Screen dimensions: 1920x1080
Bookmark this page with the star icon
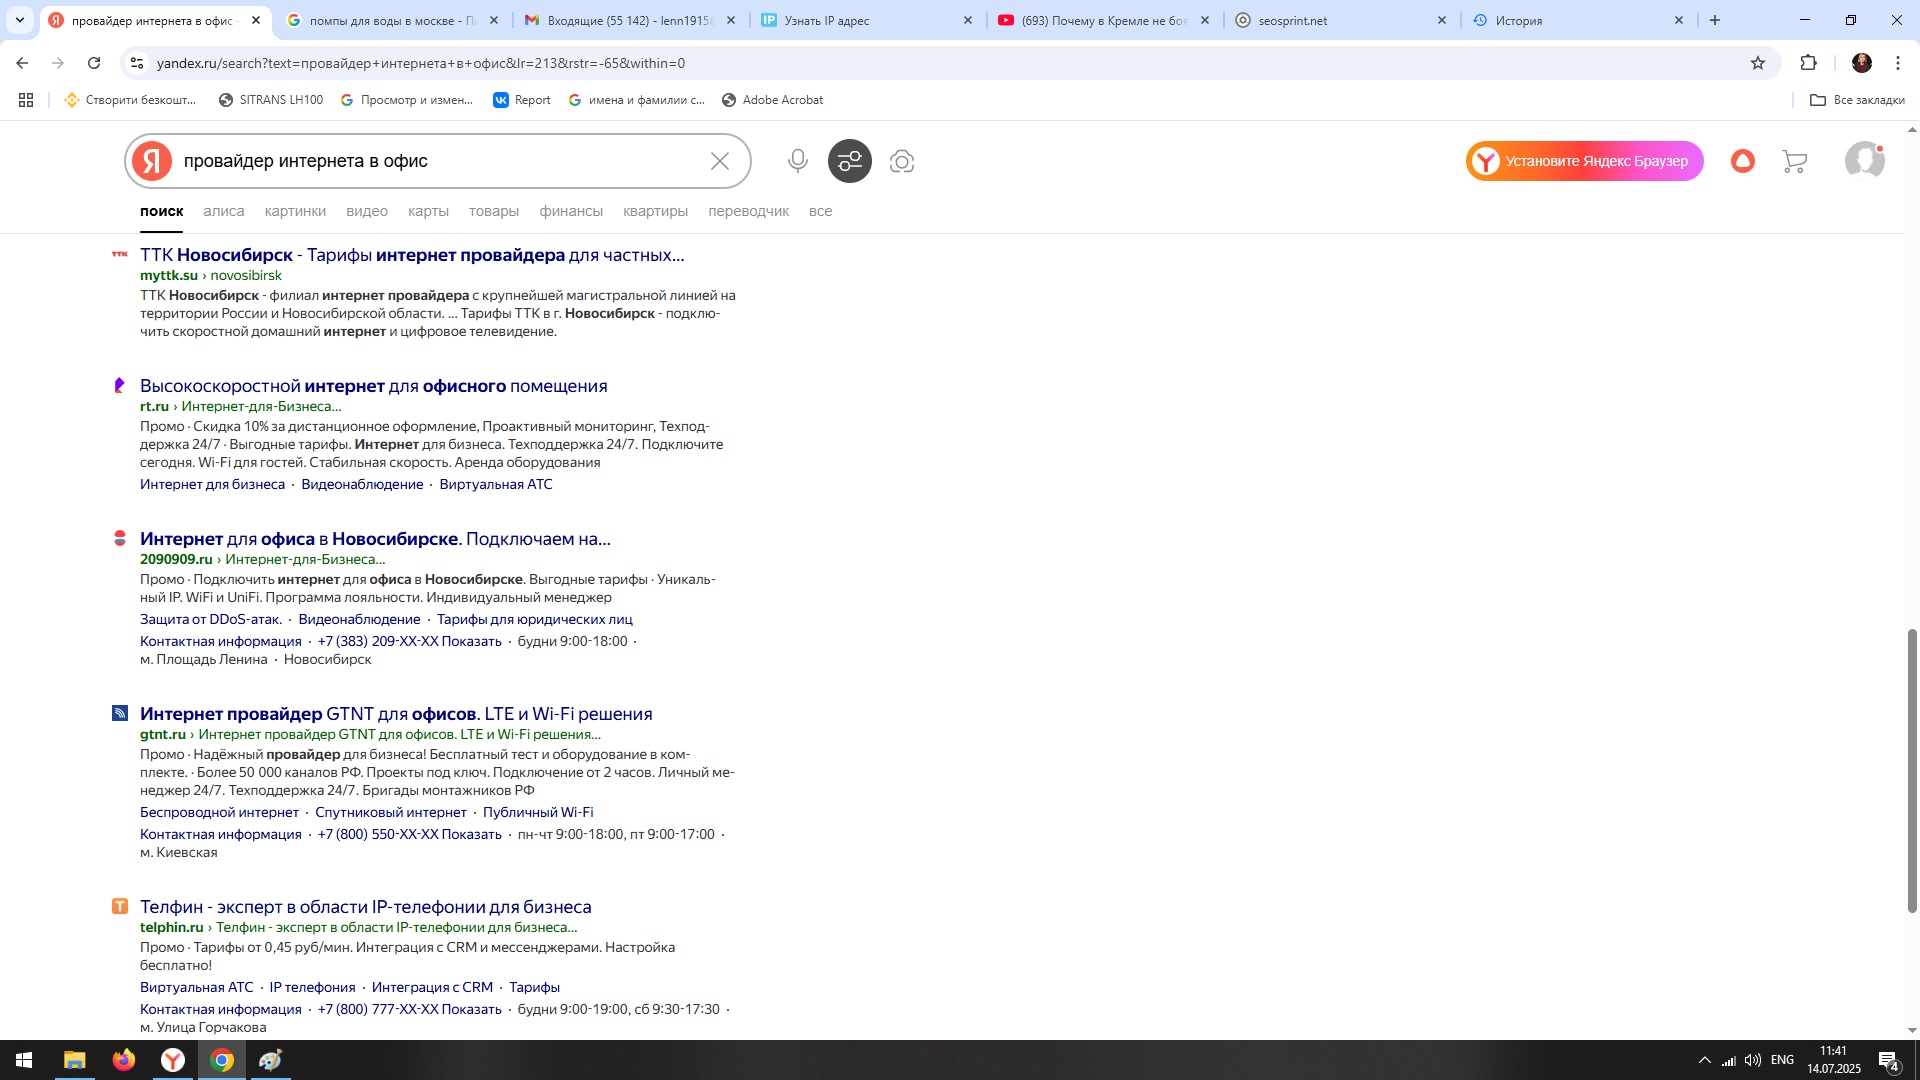point(1758,63)
